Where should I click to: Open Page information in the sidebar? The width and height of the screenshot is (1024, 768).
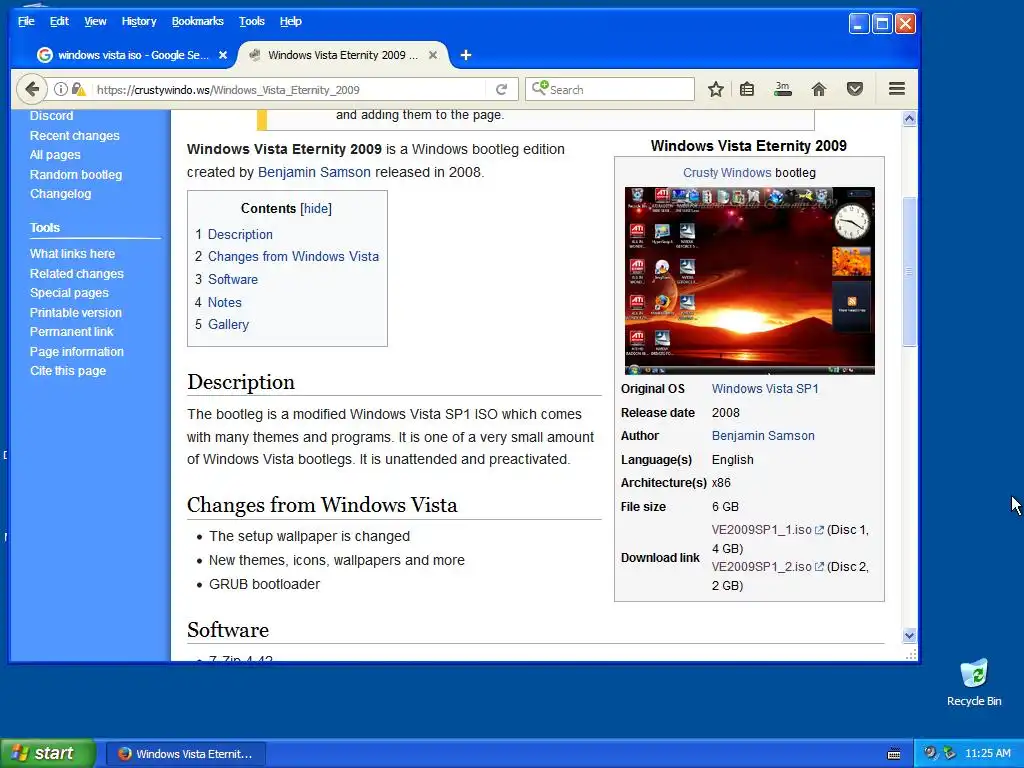[76, 351]
